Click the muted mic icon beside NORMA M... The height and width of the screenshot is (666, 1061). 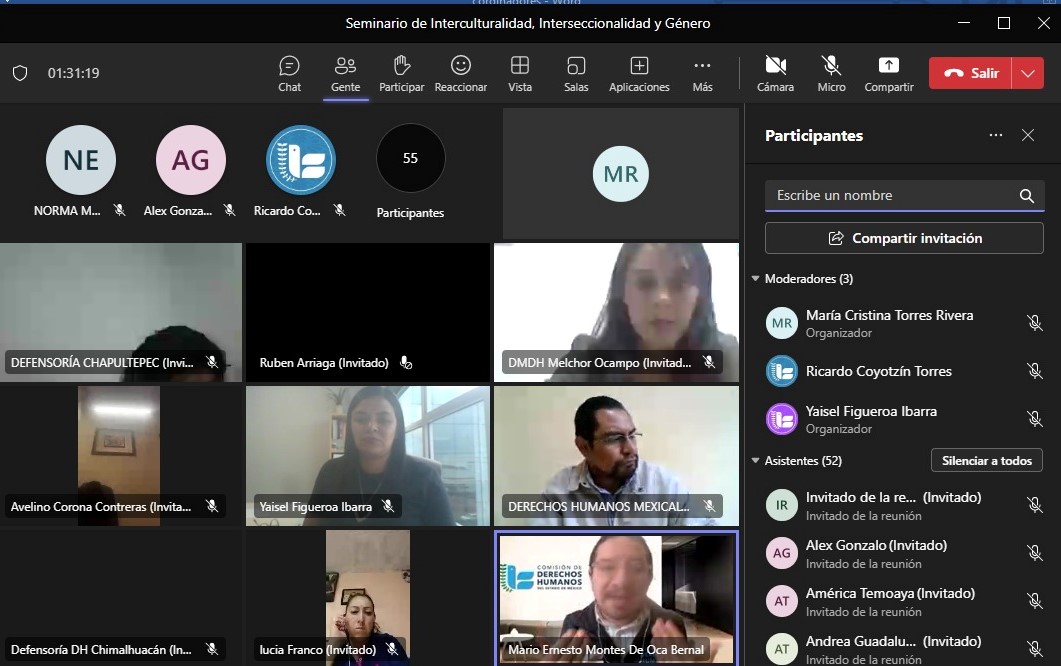point(119,210)
